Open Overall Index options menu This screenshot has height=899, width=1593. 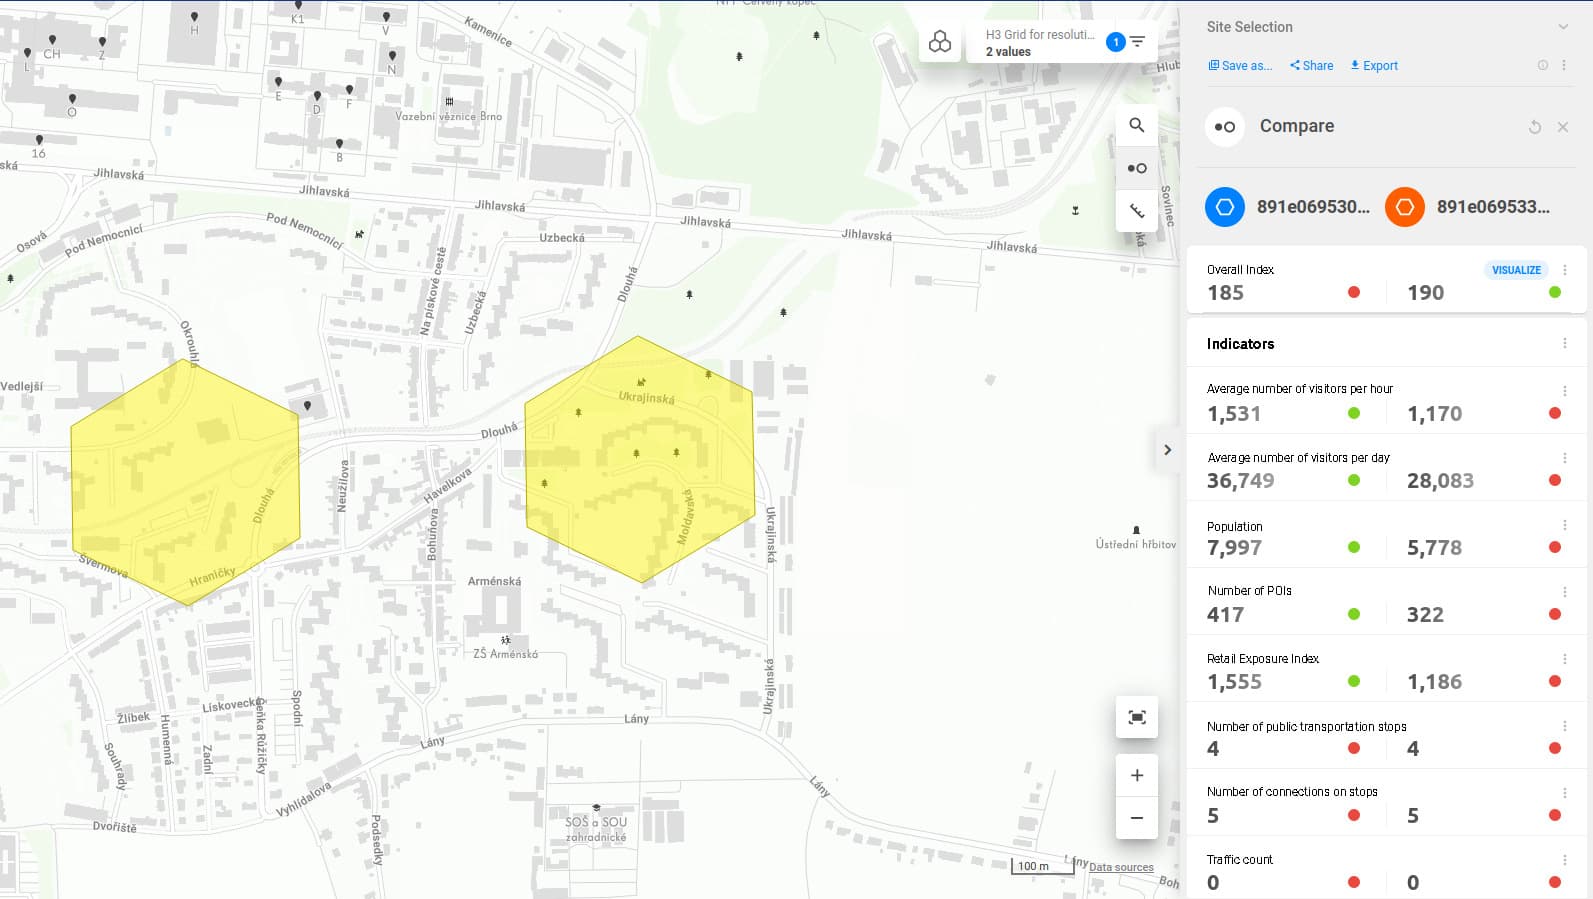pos(1565,270)
